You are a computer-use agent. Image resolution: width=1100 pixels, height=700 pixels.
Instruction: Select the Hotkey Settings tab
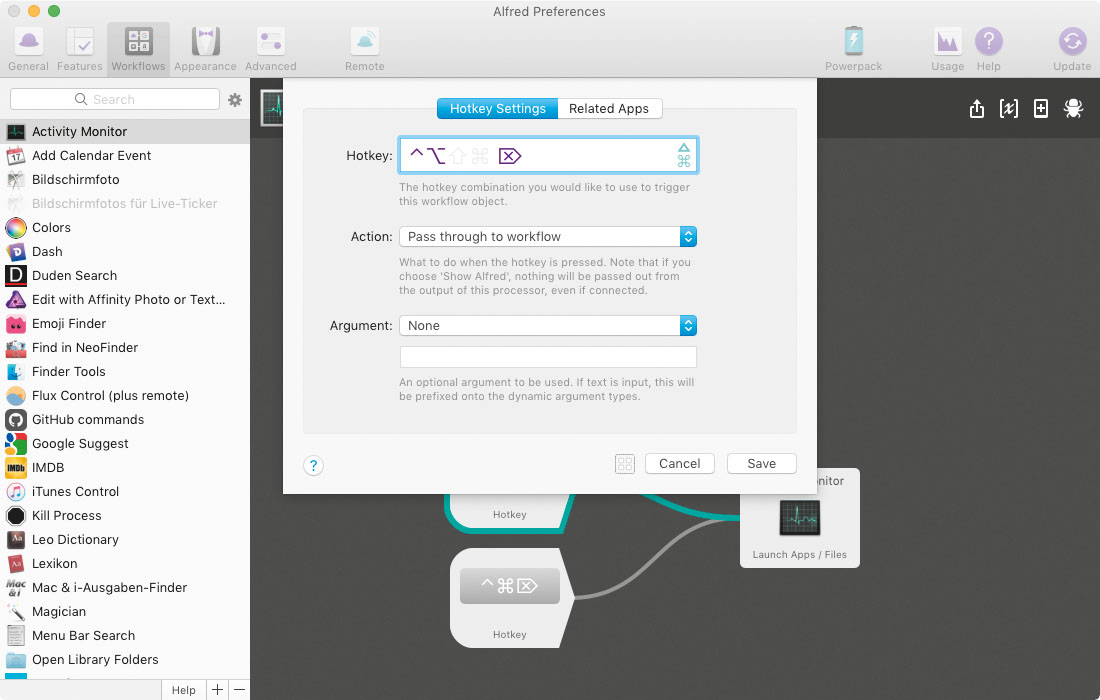click(x=497, y=109)
